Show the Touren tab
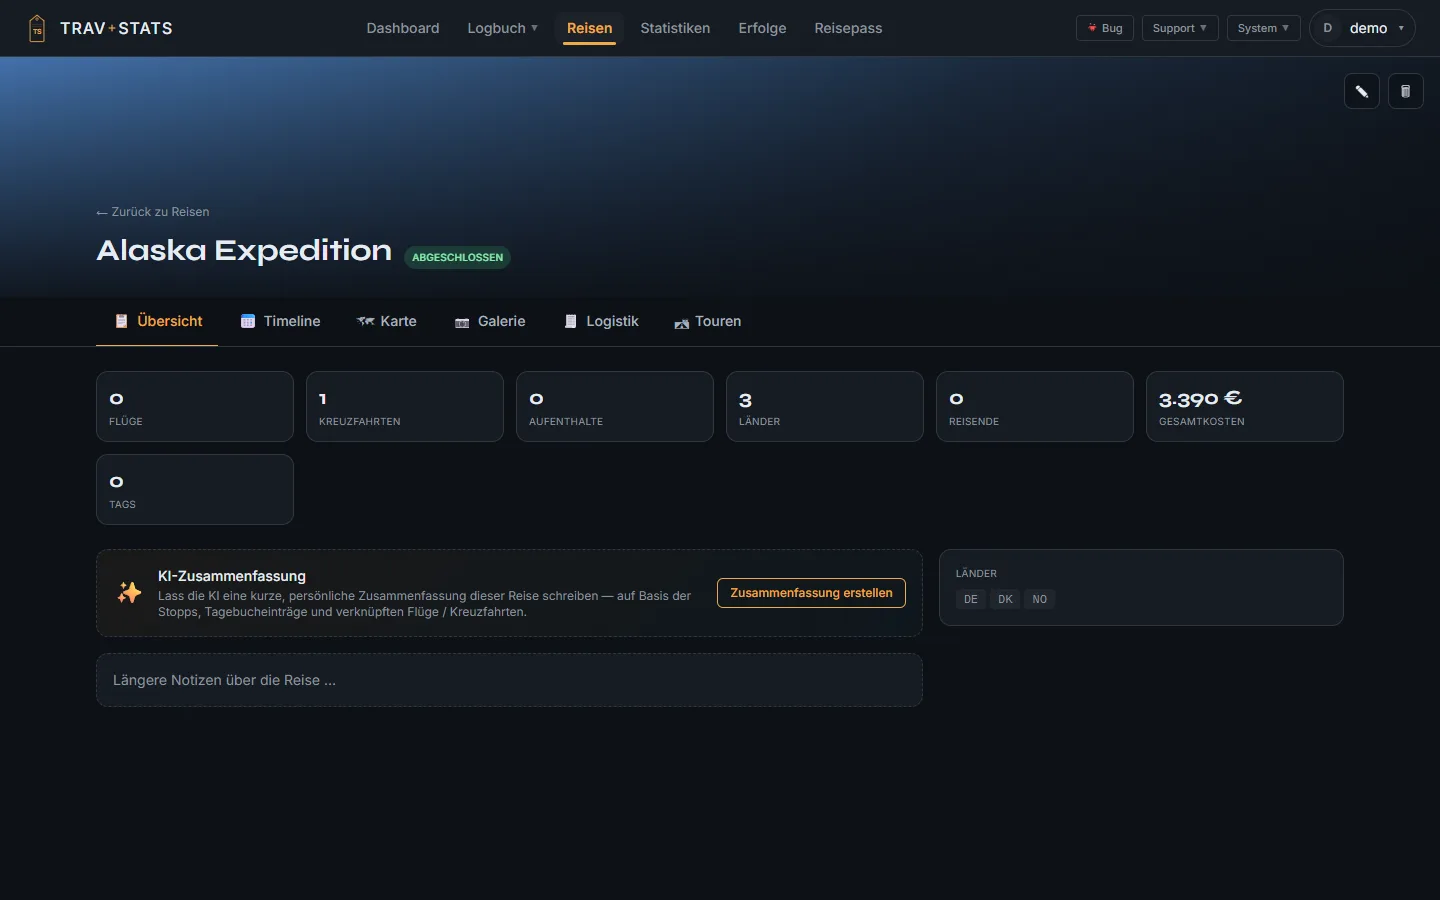This screenshot has height=900, width=1440. 708,321
